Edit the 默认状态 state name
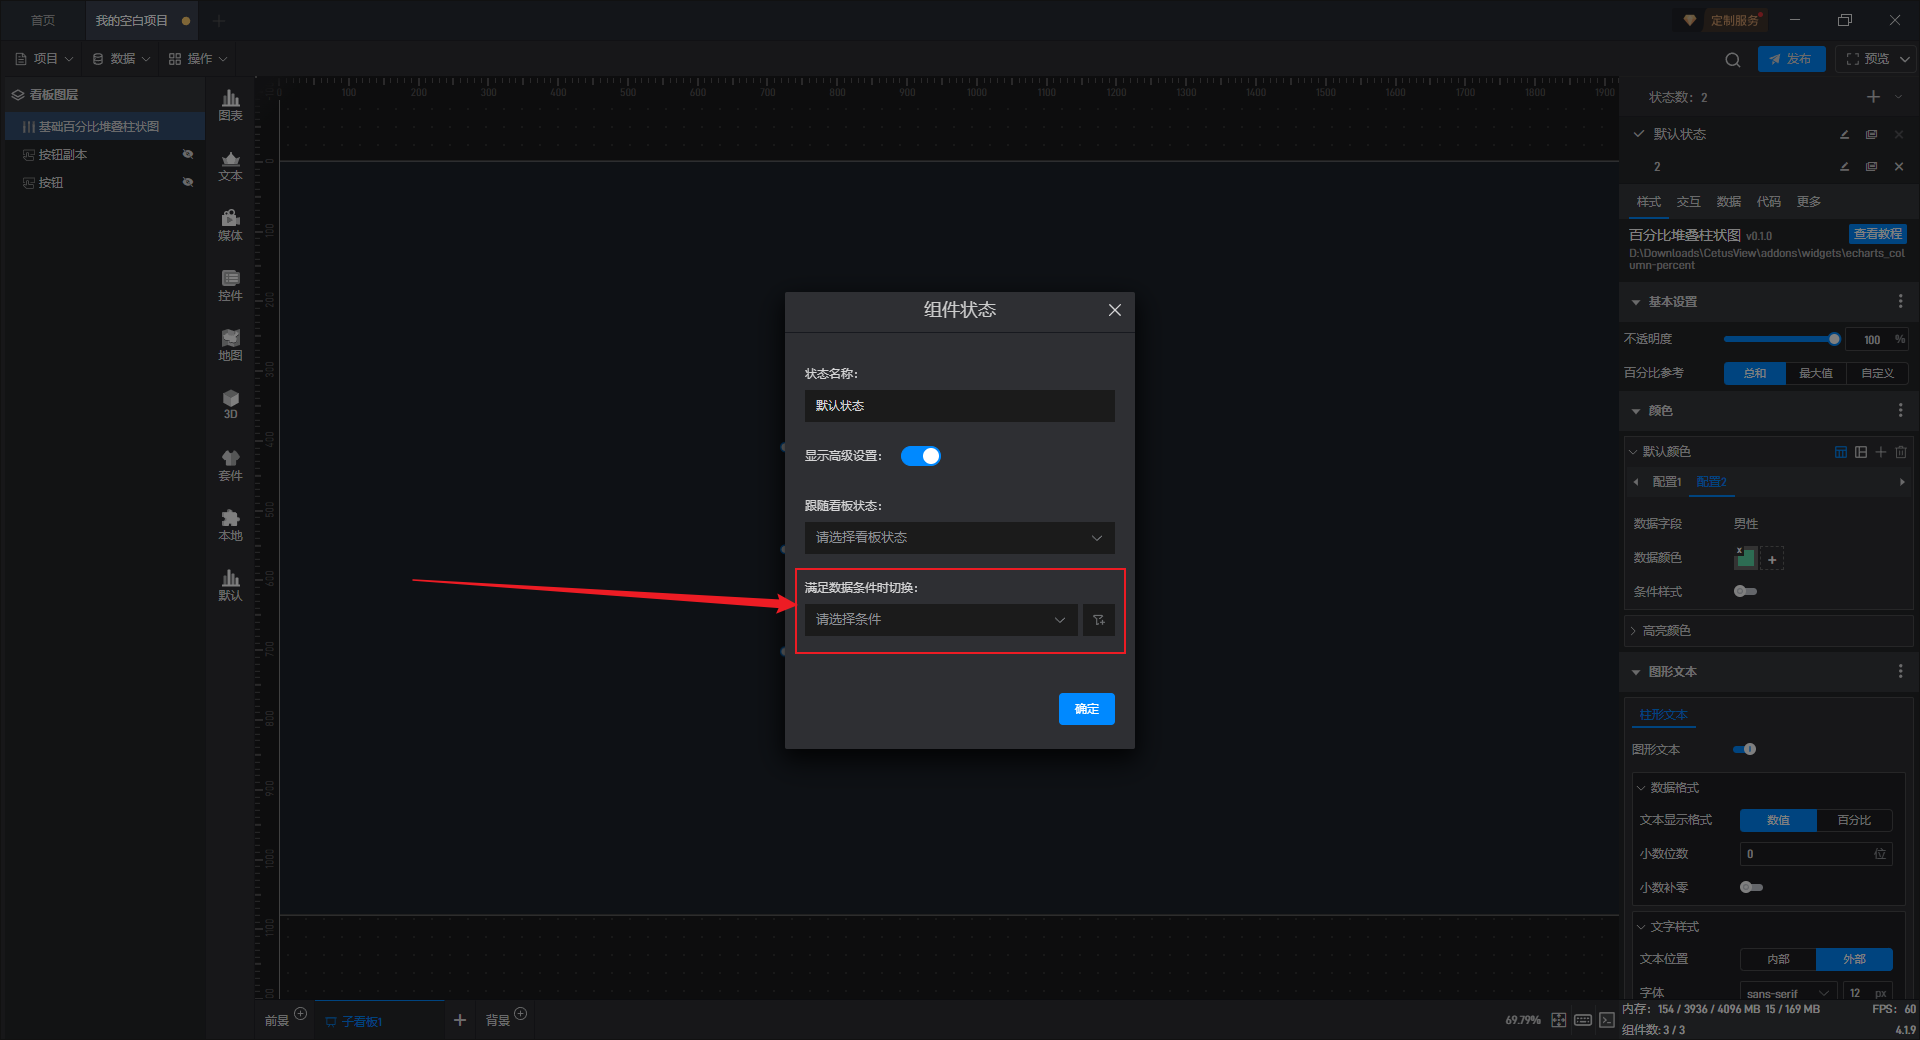 [1845, 134]
